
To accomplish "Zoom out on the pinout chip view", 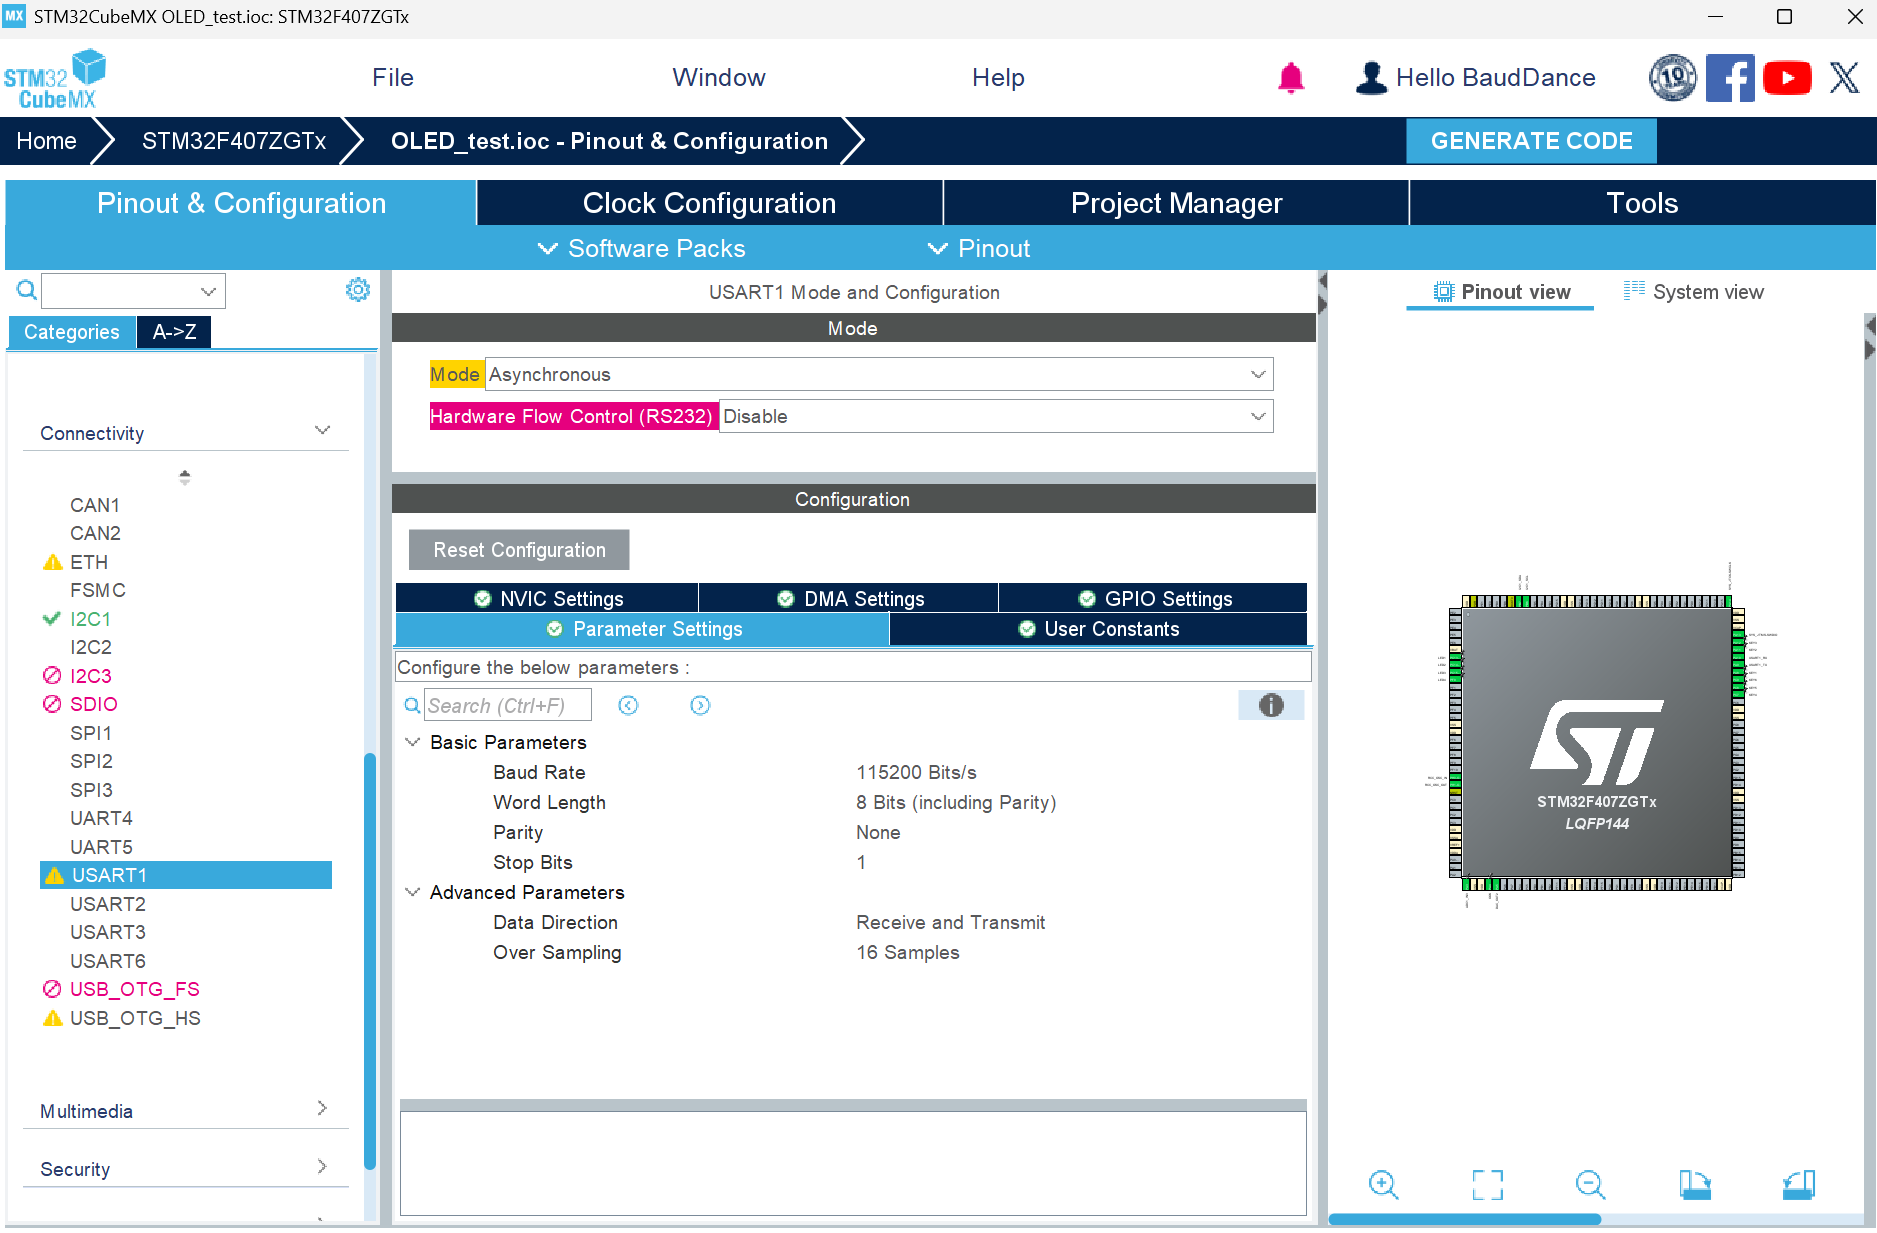I will click(x=1590, y=1185).
